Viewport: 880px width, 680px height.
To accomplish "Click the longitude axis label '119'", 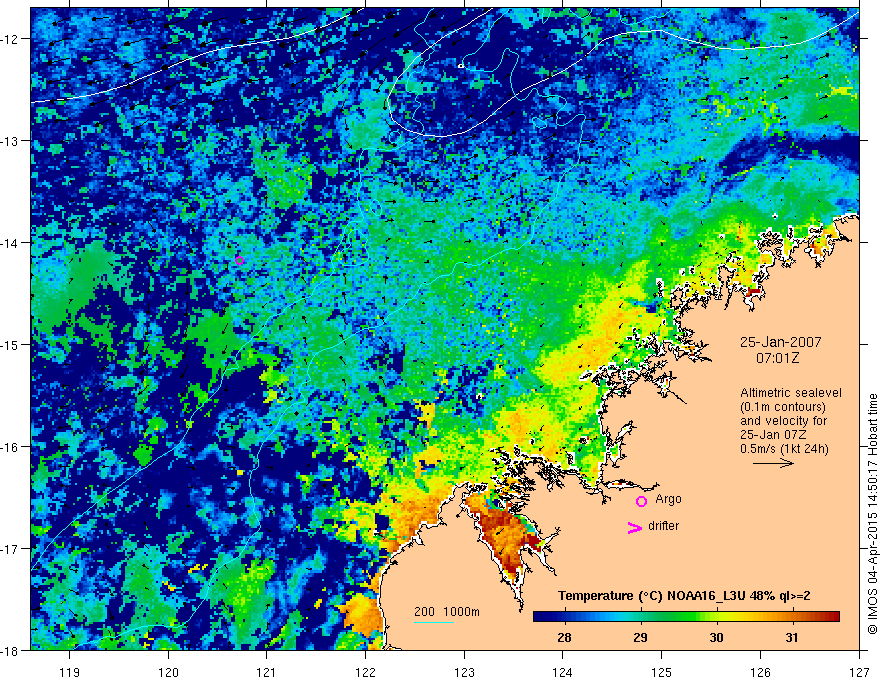I will click(x=70, y=673).
